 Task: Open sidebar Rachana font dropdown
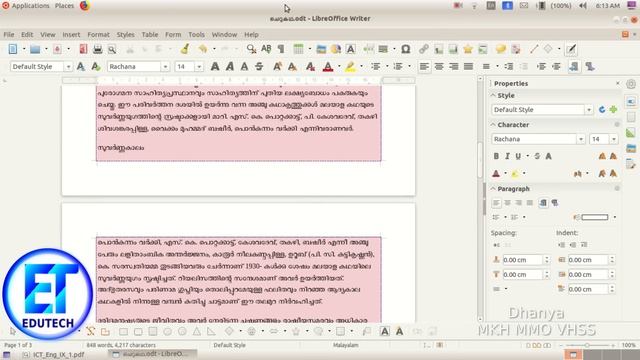coord(581,139)
